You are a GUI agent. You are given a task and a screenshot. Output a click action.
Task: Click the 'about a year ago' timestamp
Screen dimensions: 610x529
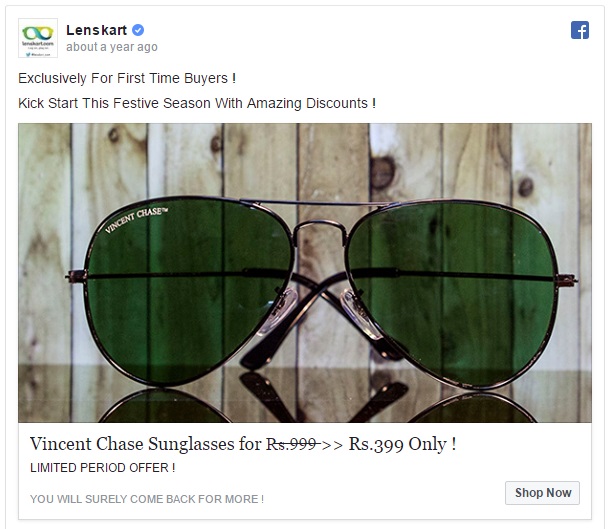point(112,47)
